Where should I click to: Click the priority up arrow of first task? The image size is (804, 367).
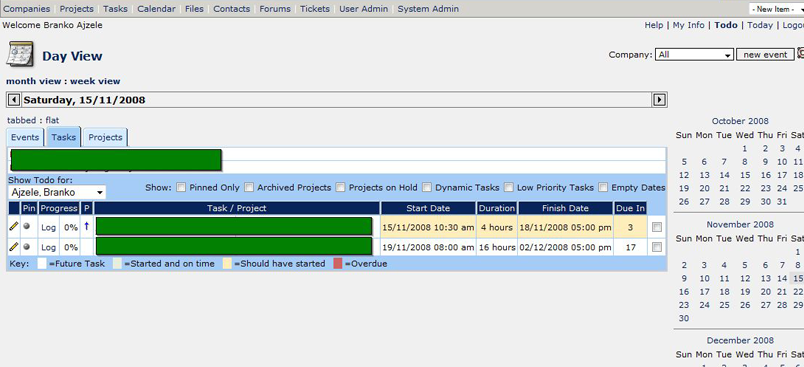point(86,226)
